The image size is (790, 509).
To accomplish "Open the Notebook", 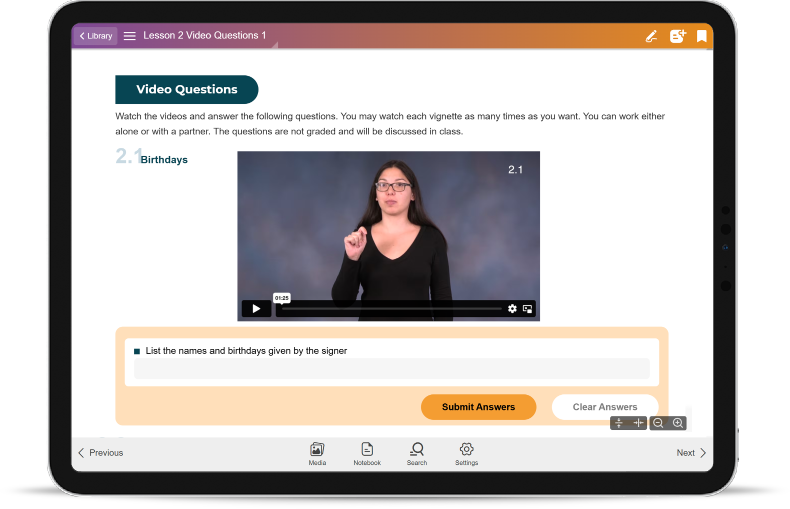I will pos(367,453).
